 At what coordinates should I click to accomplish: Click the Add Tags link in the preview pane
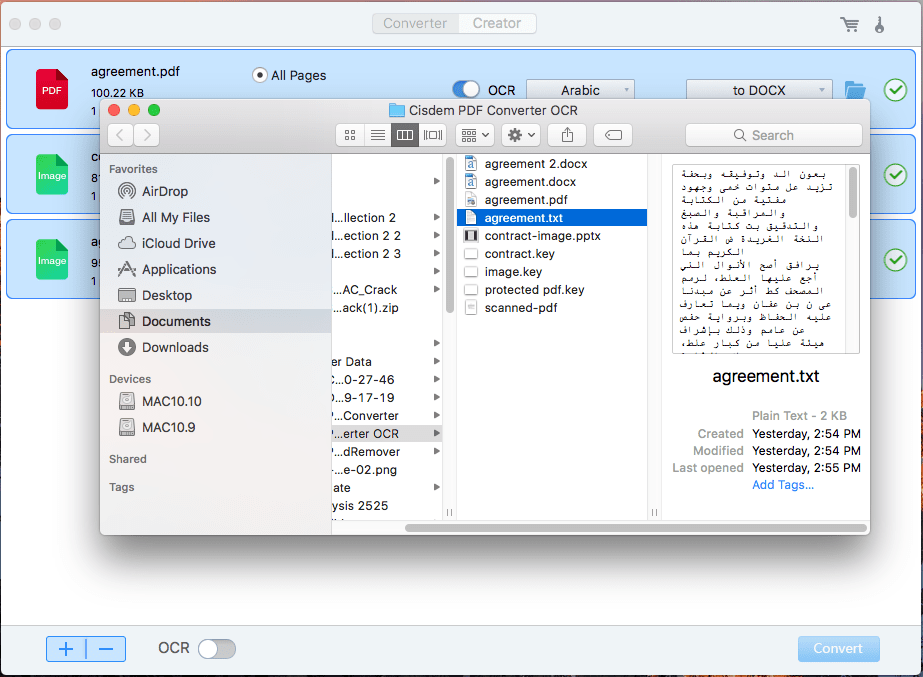(x=783, y=484)
